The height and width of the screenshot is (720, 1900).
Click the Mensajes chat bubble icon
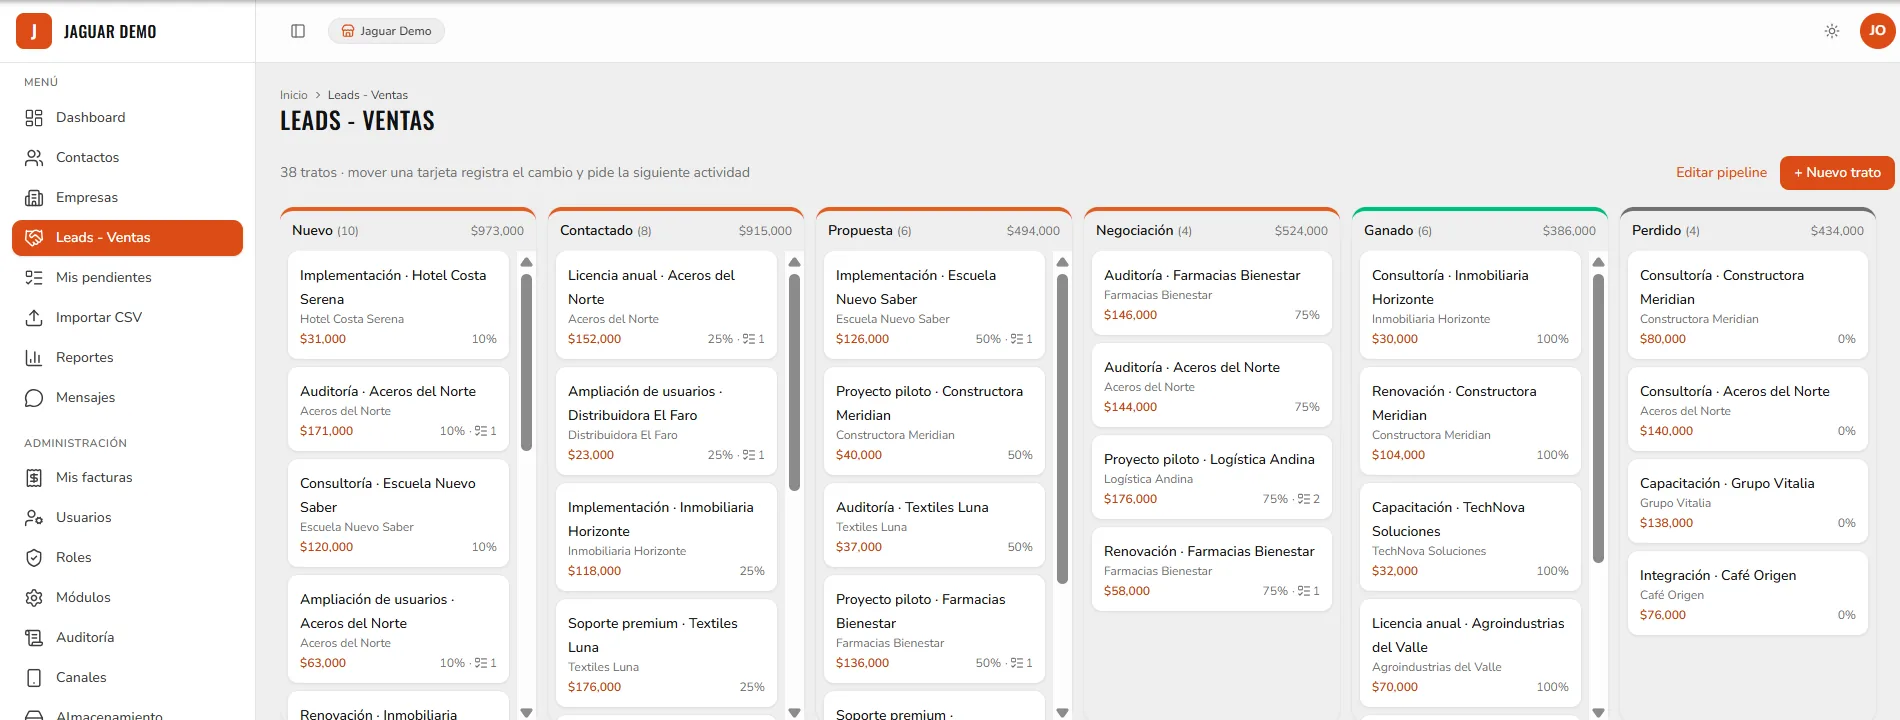[x=34, y=398]
